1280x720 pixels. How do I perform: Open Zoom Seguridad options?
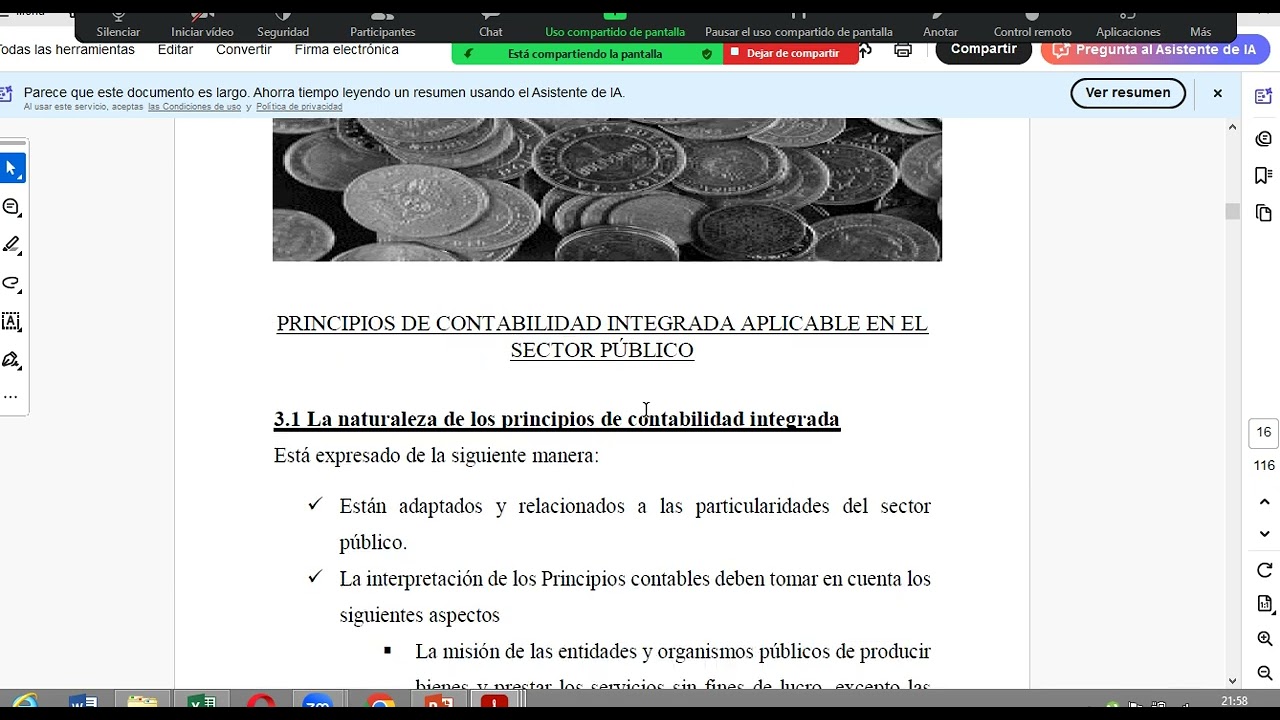[283, 26]
